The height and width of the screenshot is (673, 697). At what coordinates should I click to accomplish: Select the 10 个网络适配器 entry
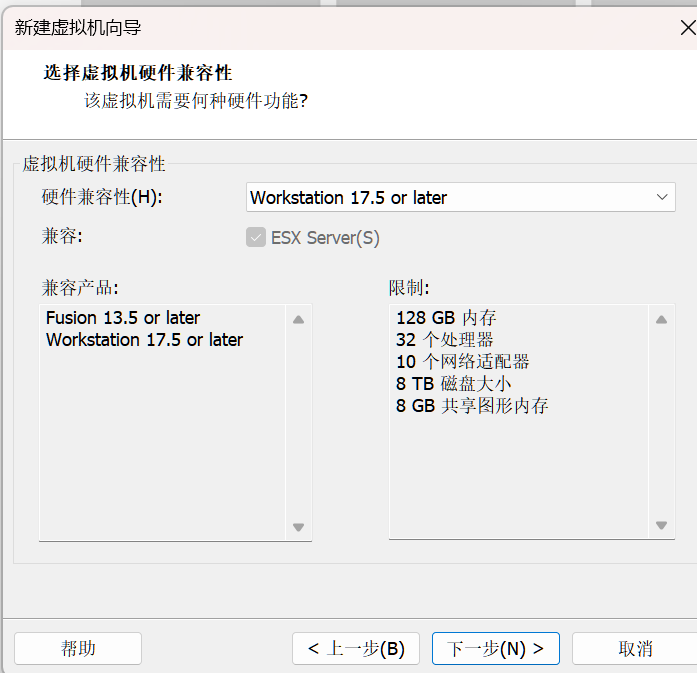pos(462,362)
